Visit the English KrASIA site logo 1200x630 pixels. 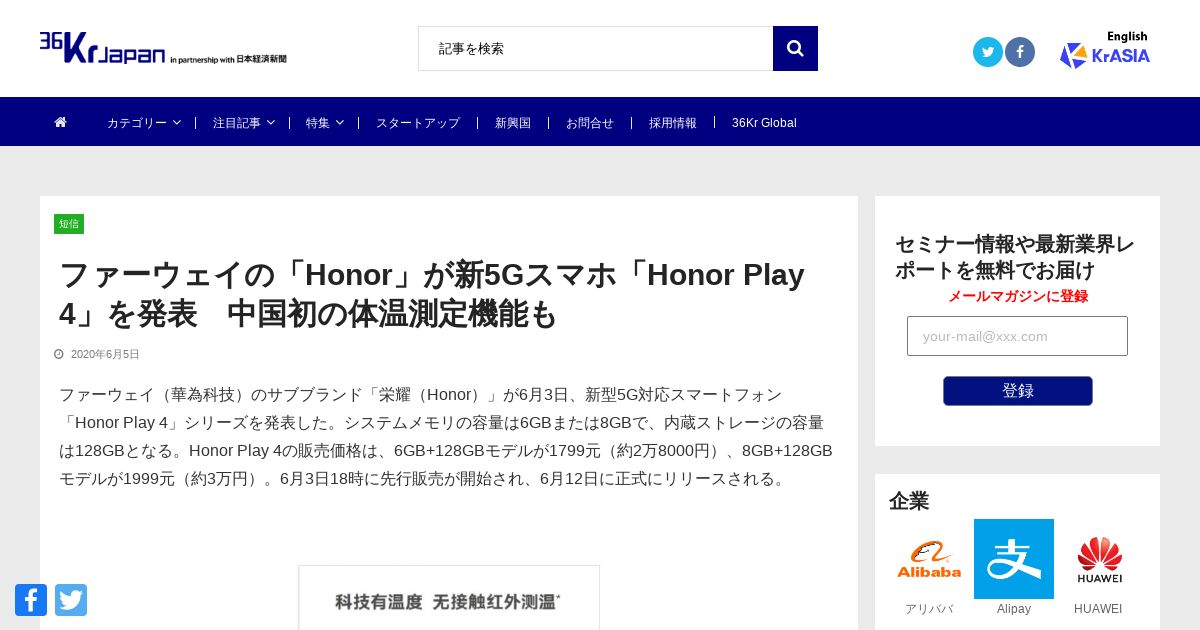pyautogui.click(x=1105, y=49)
